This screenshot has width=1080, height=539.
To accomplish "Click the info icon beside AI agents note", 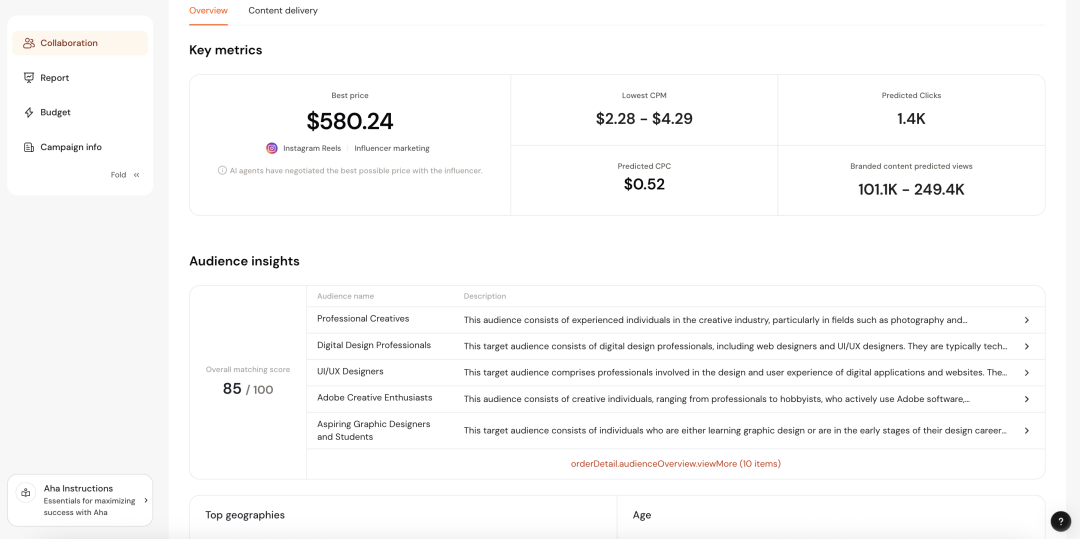I will 222,170.
